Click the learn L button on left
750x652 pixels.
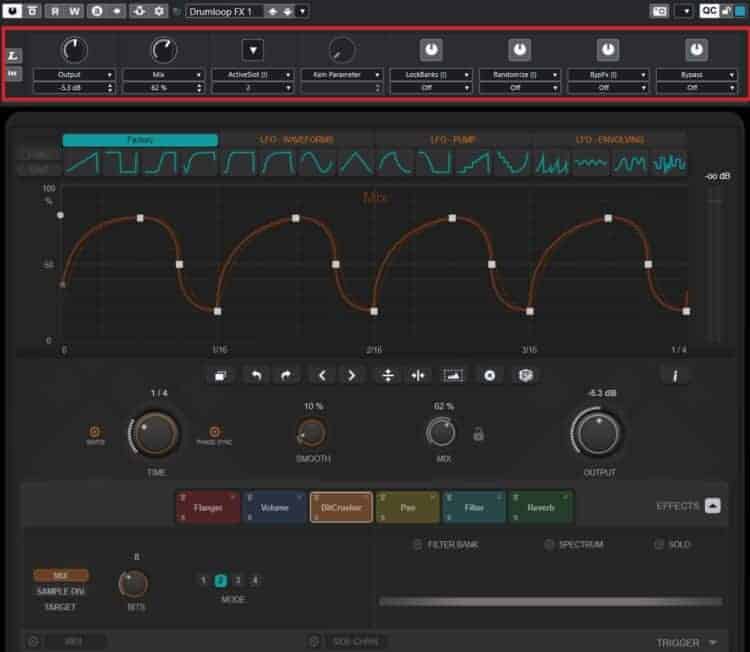pyautogui.click(x=13, y=56)
